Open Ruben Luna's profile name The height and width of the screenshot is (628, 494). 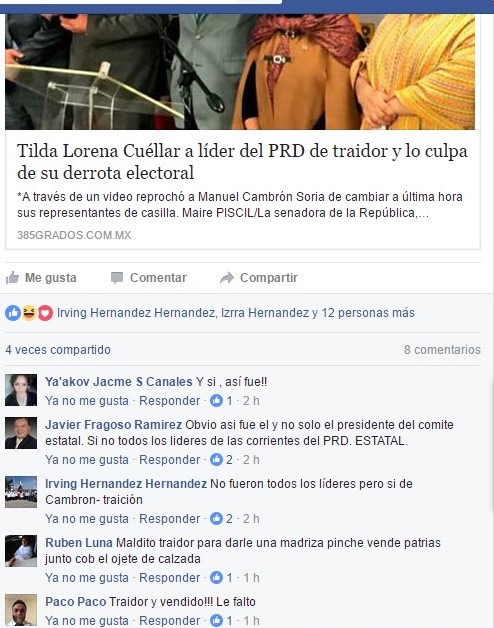79,543
